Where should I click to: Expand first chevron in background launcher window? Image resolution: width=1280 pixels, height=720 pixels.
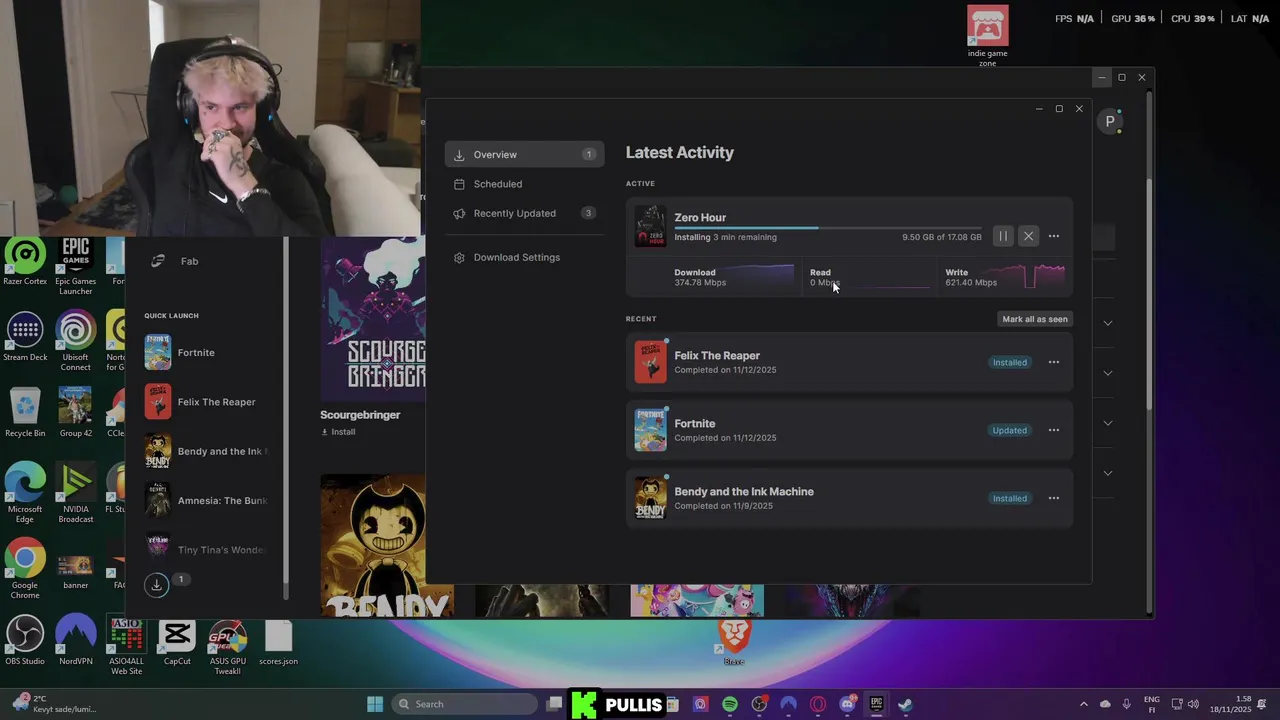(1107, 323)
